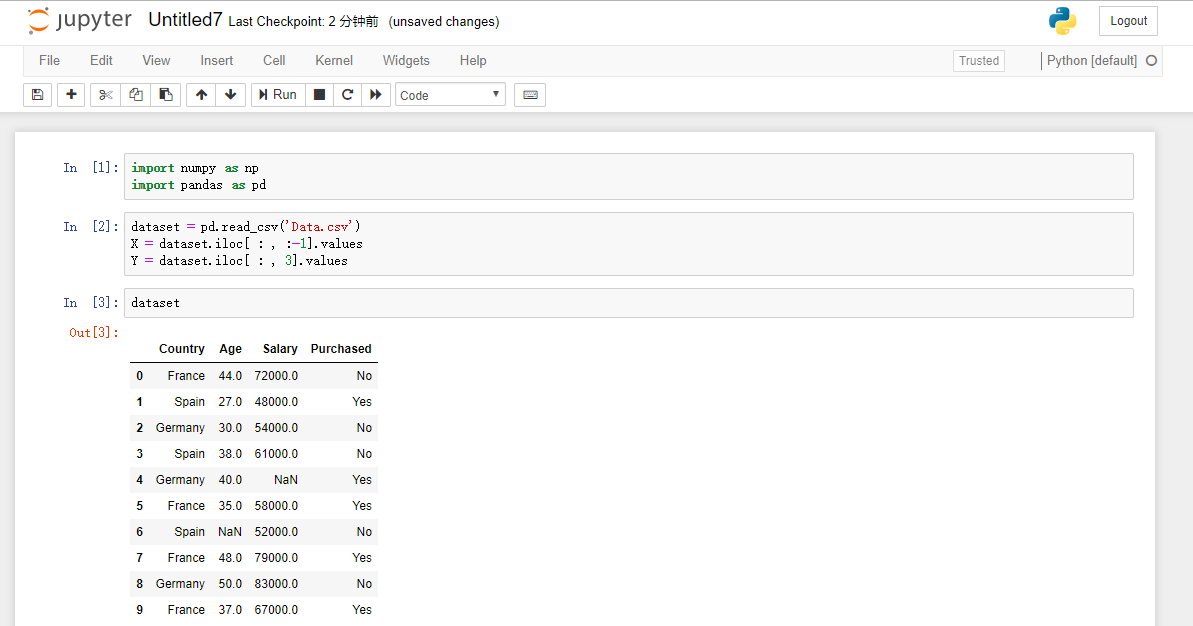Open the Cell menu
Viewport: 1193px width, 626px height.
coord(274,61)
